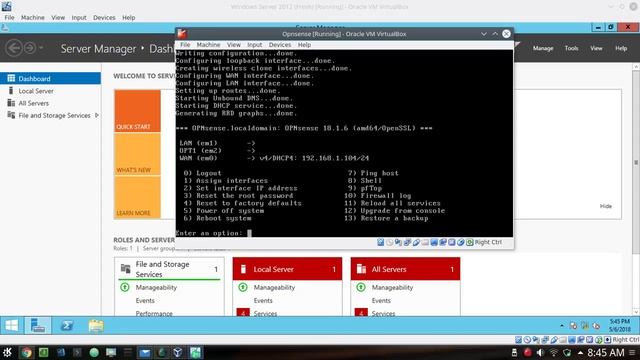Screen dimensions: 640x360
Task: Open Devices menu in Opnsense VM window
Action: pos(280,44)
